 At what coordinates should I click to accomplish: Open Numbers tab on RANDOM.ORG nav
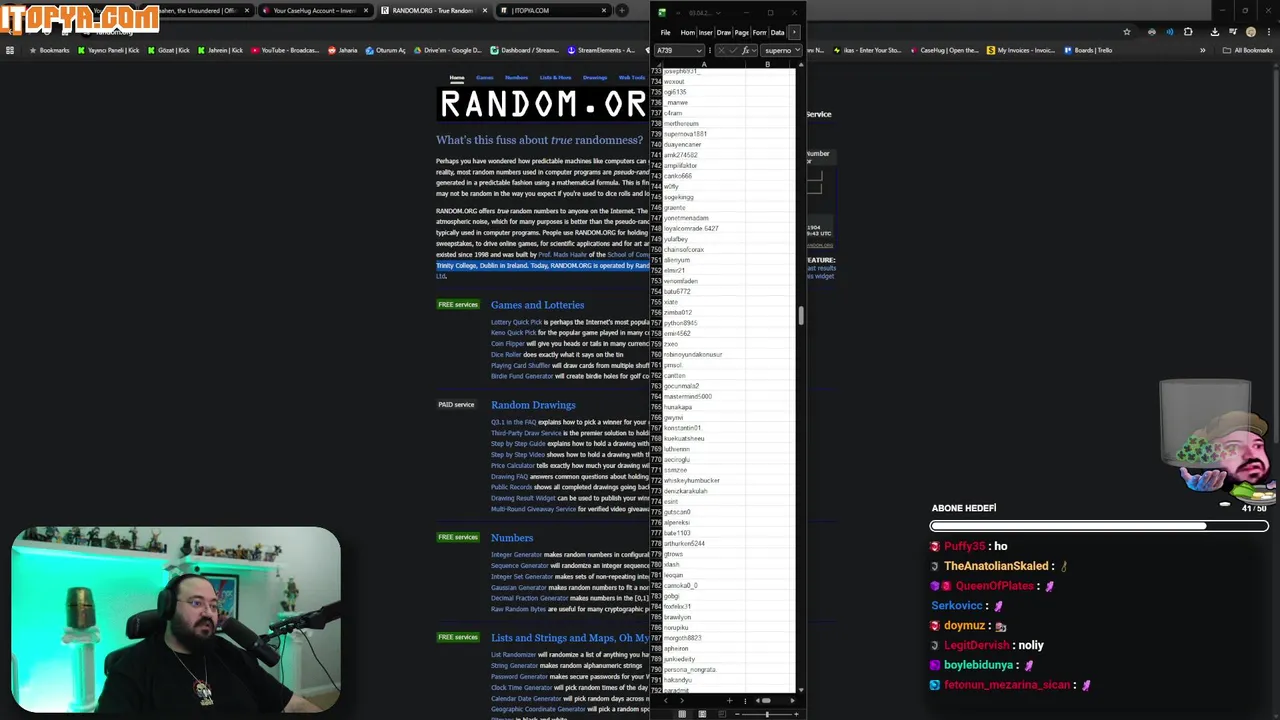tap(516, 77)
